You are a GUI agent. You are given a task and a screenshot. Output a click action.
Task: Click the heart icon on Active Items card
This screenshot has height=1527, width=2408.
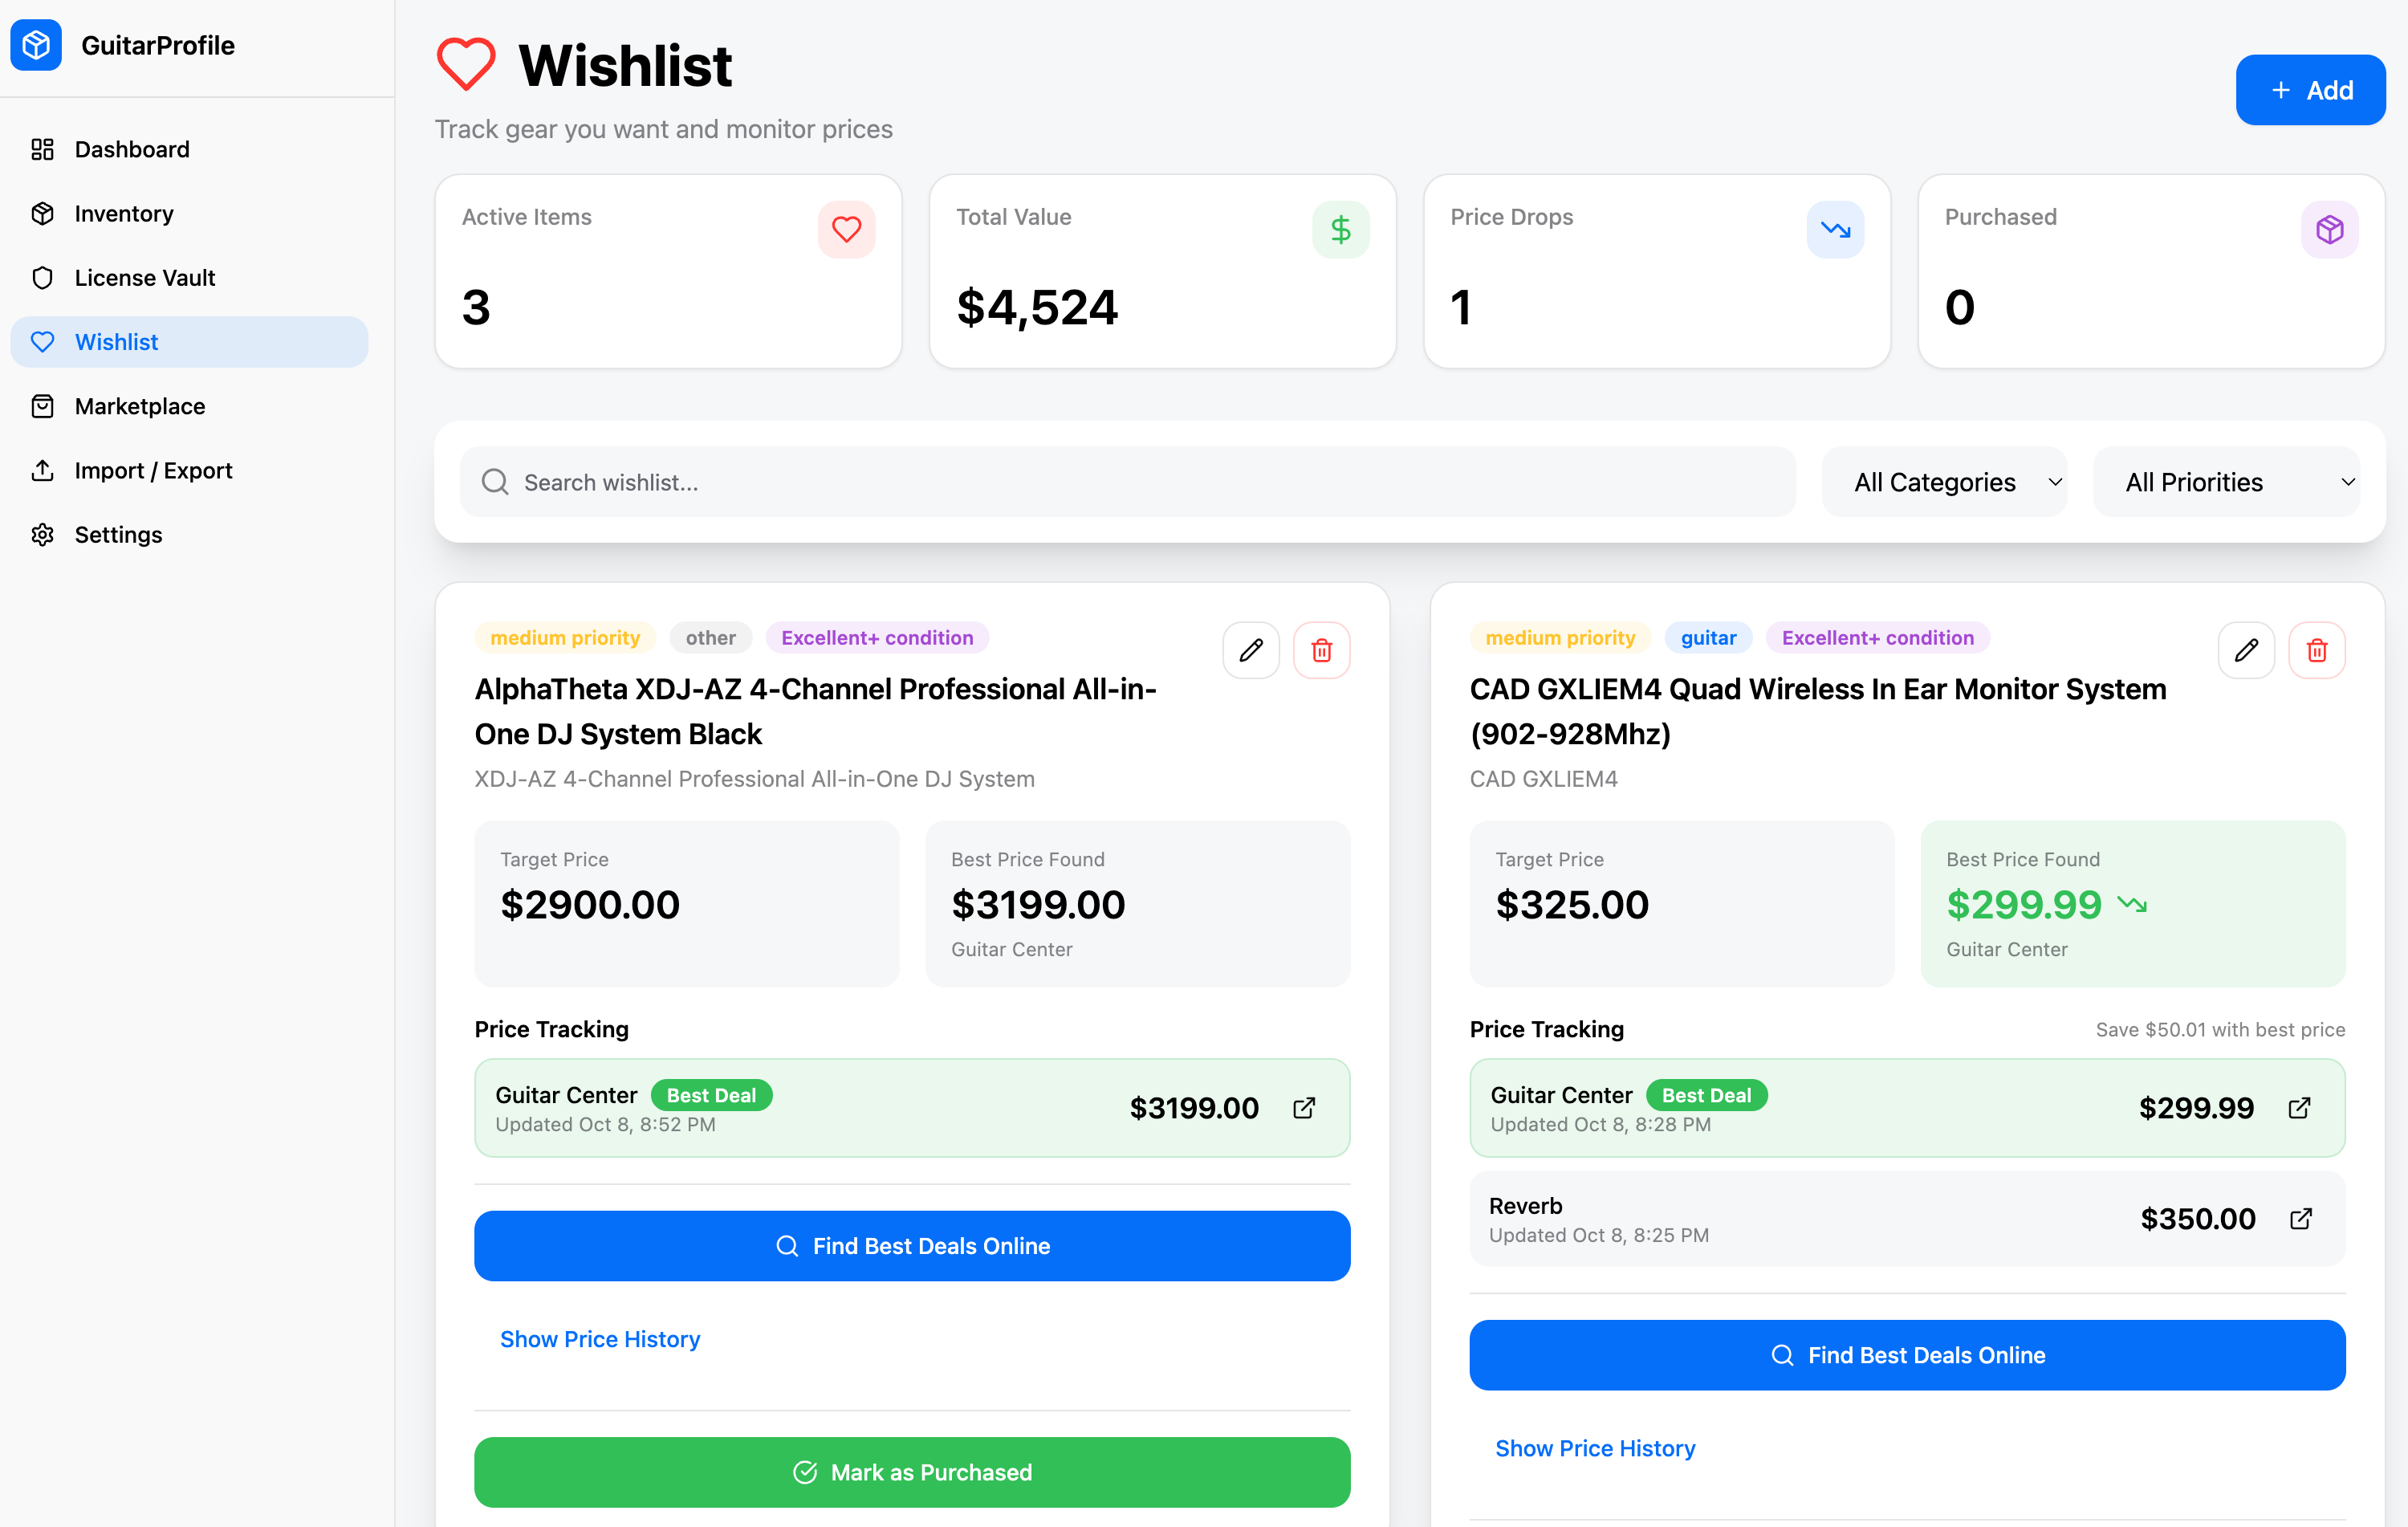(846, 229)
